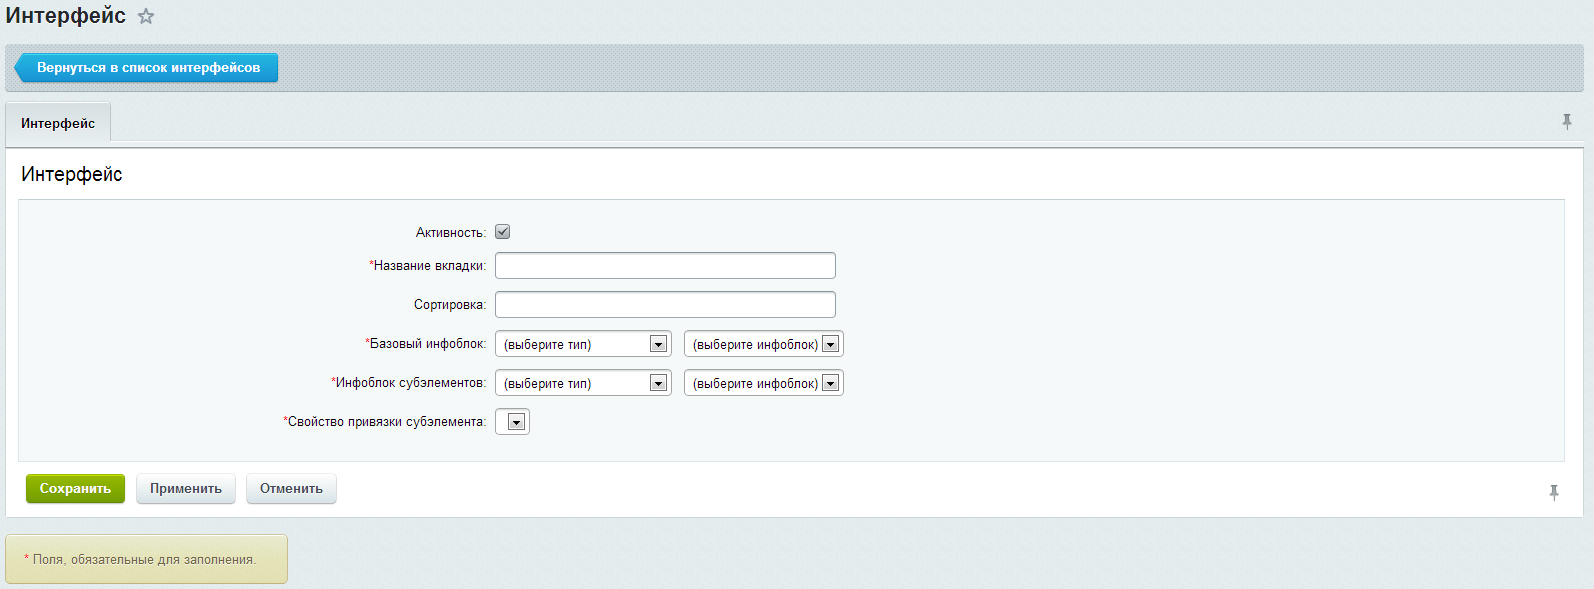Open the Базовый инфоблок infoblock selector
Image resolution: width=1594 pixels, height=589 pixels.
(764, 344)
